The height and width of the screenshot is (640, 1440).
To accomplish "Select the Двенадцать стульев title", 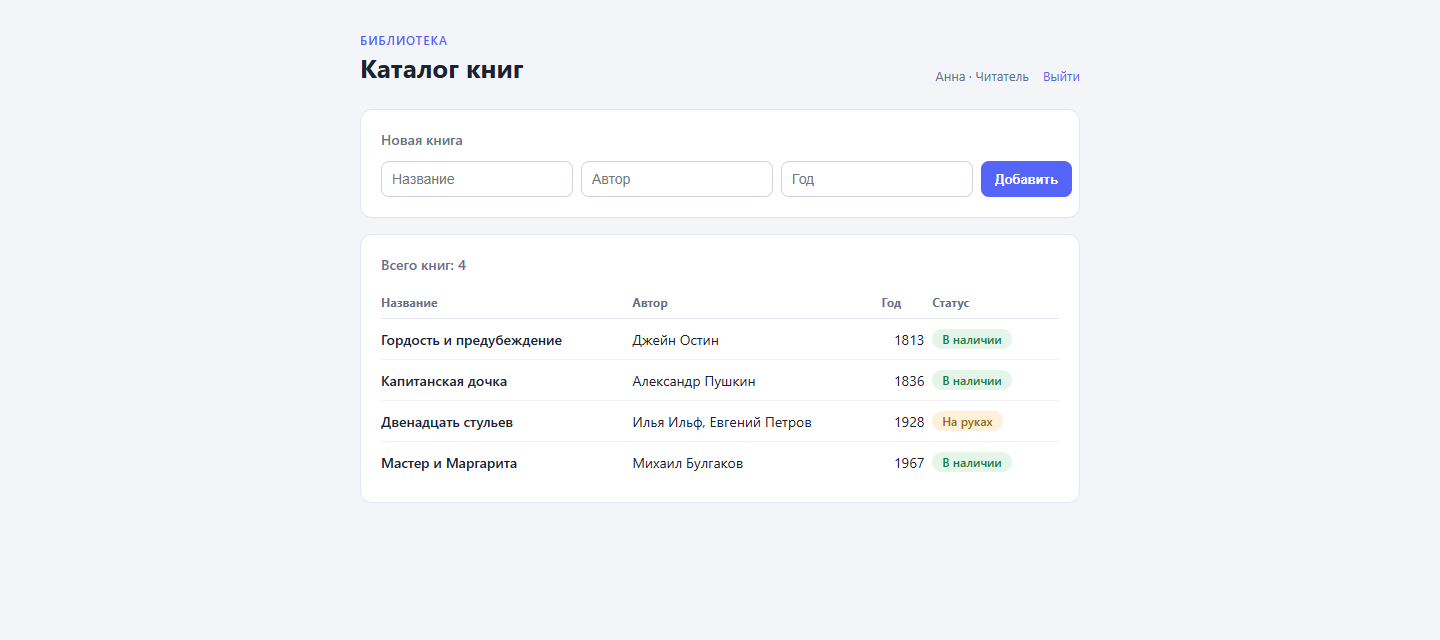I will [x=447, y=422].
